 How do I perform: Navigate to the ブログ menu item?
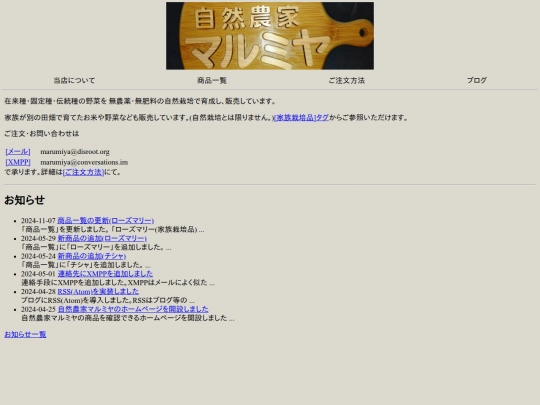point(477,80)
